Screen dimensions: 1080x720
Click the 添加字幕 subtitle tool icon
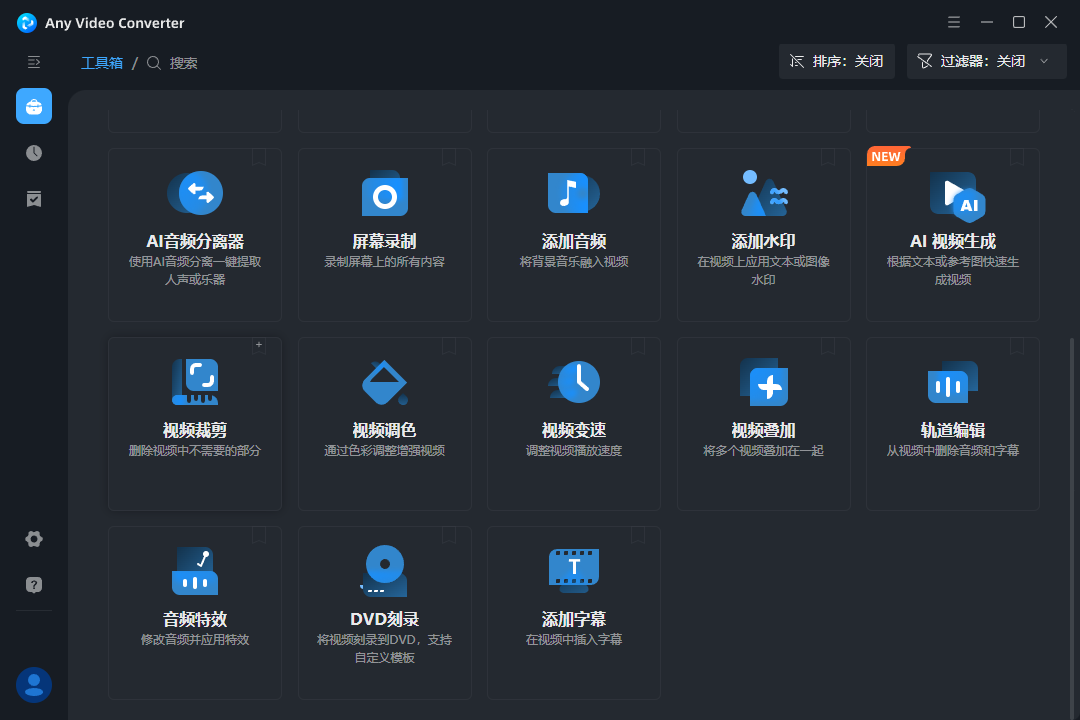click(574, 570)
